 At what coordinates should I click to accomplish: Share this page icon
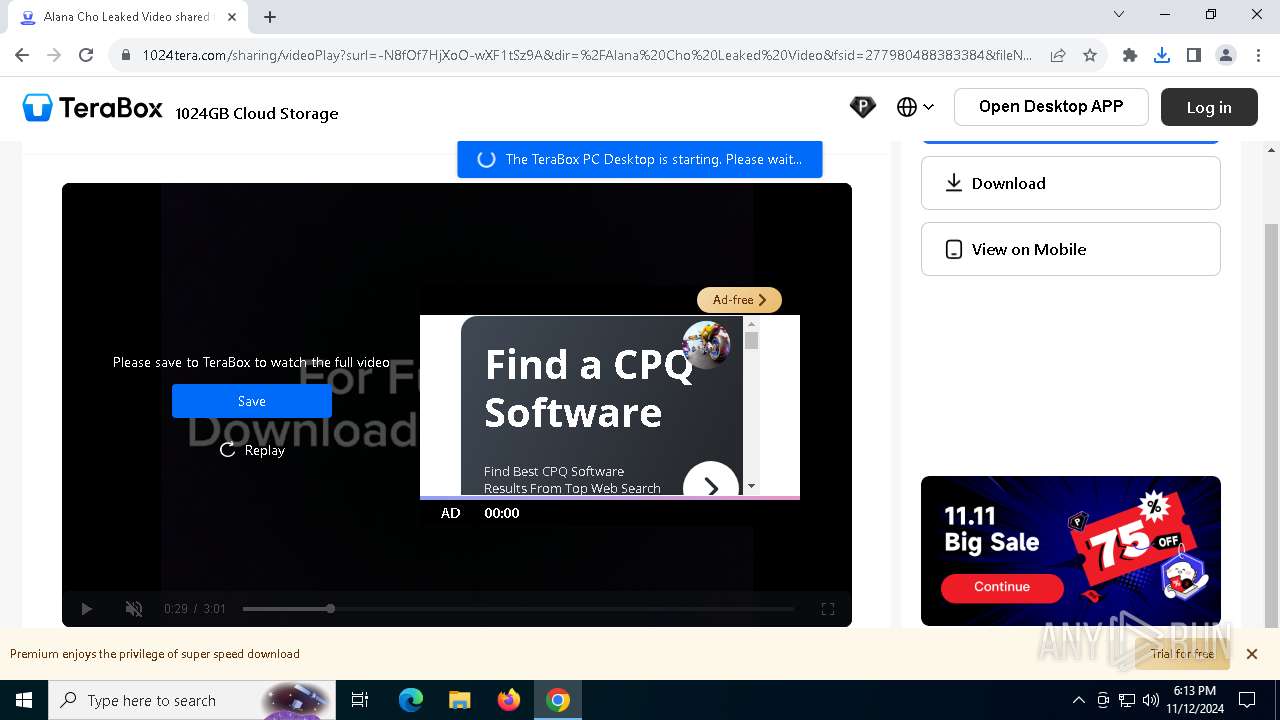(1058, 55)
